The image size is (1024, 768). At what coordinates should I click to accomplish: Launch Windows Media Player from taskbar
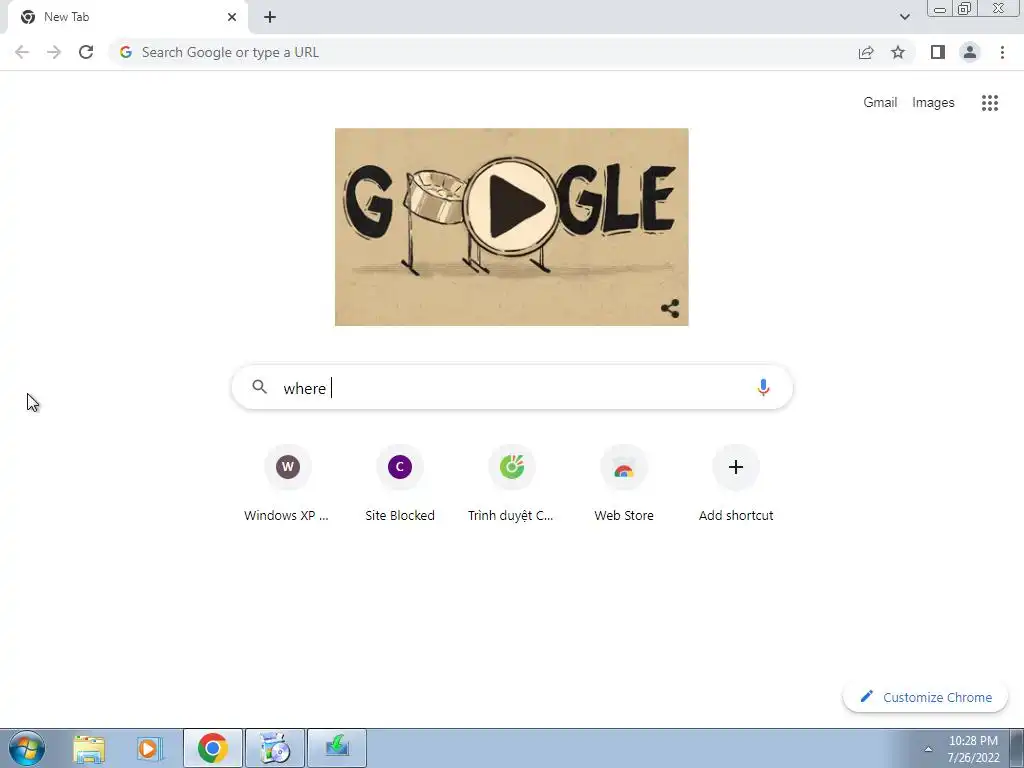tap(148, 748)
